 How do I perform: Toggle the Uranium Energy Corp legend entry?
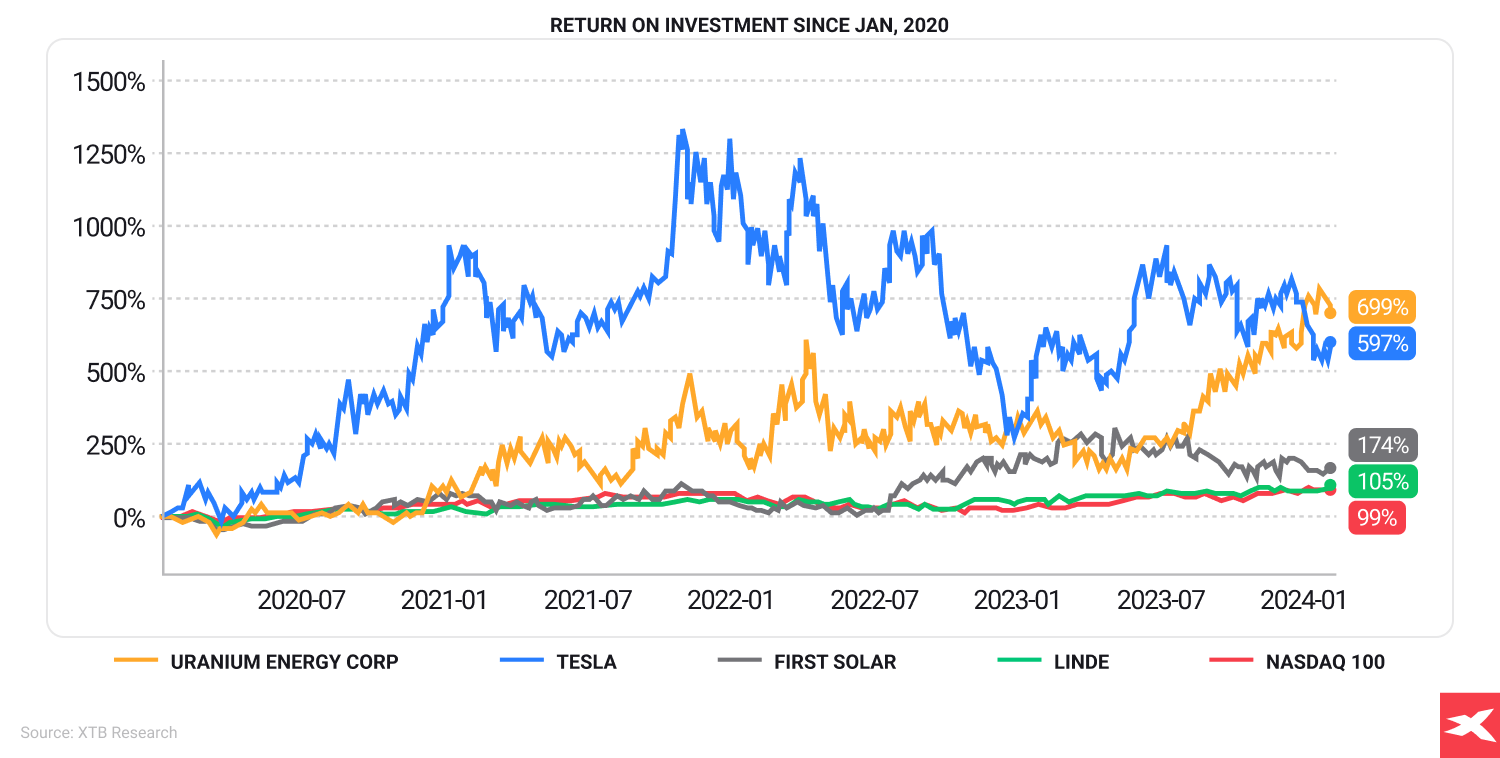tap(284, 661)
